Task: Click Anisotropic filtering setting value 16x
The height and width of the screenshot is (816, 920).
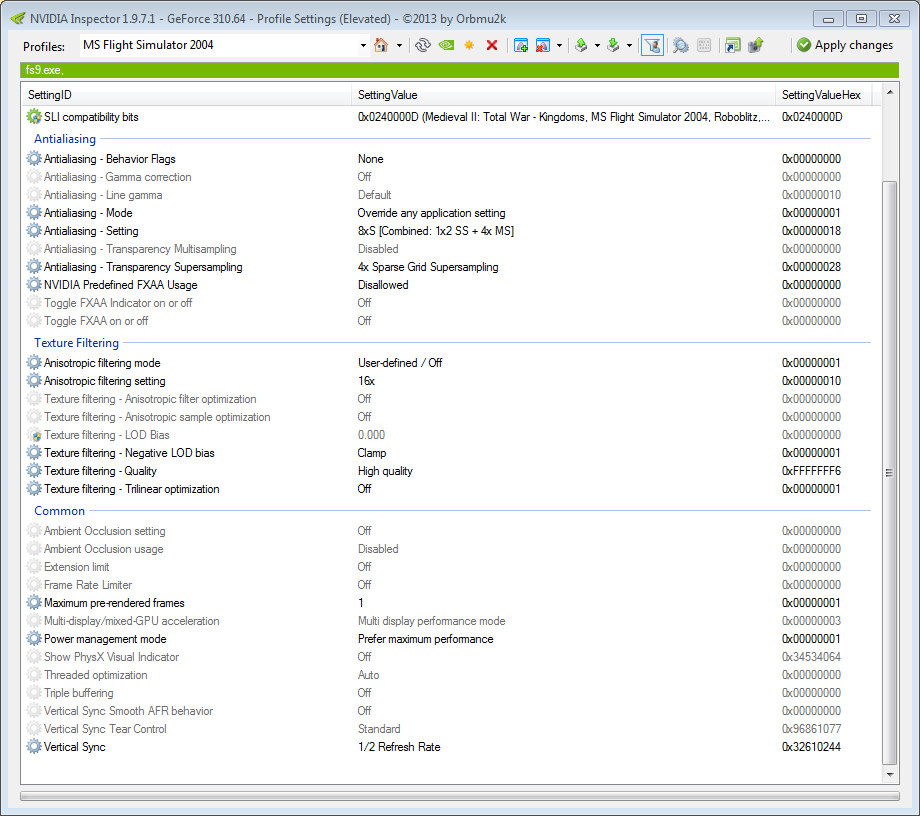Action: pyautogui.click(x=366, y=381)
